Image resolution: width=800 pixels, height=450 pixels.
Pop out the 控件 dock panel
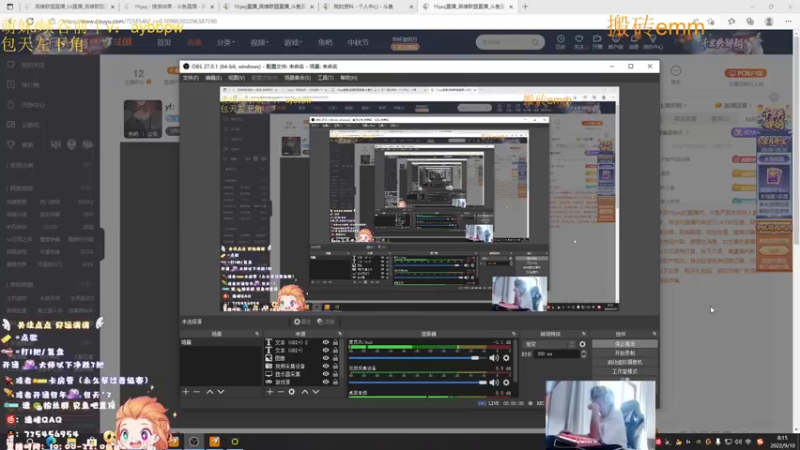click(x=654, y=334)
